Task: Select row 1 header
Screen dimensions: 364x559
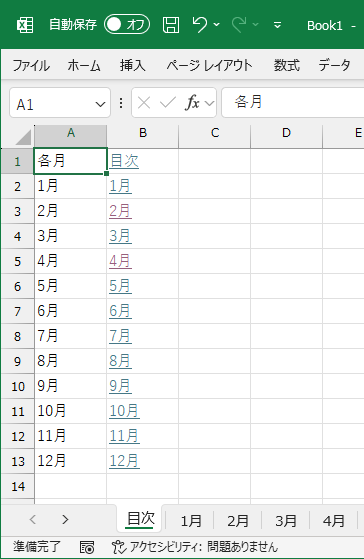Action: [x=17, y=161]
